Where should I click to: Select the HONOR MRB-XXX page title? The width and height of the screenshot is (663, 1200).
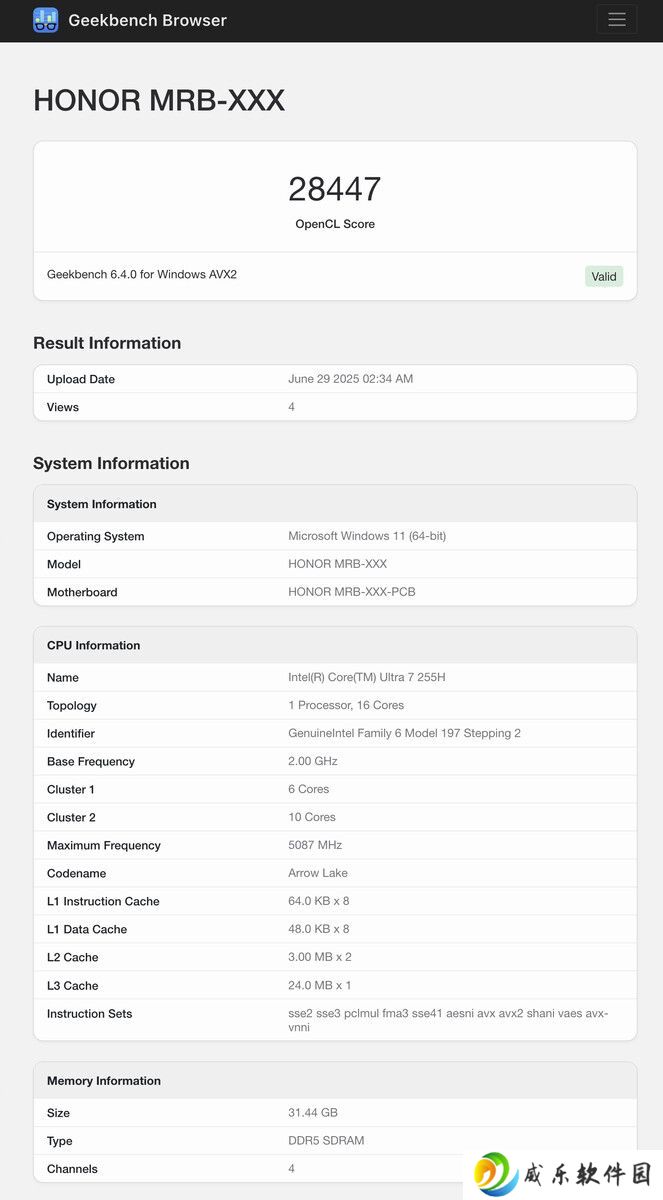pos(159,100)
